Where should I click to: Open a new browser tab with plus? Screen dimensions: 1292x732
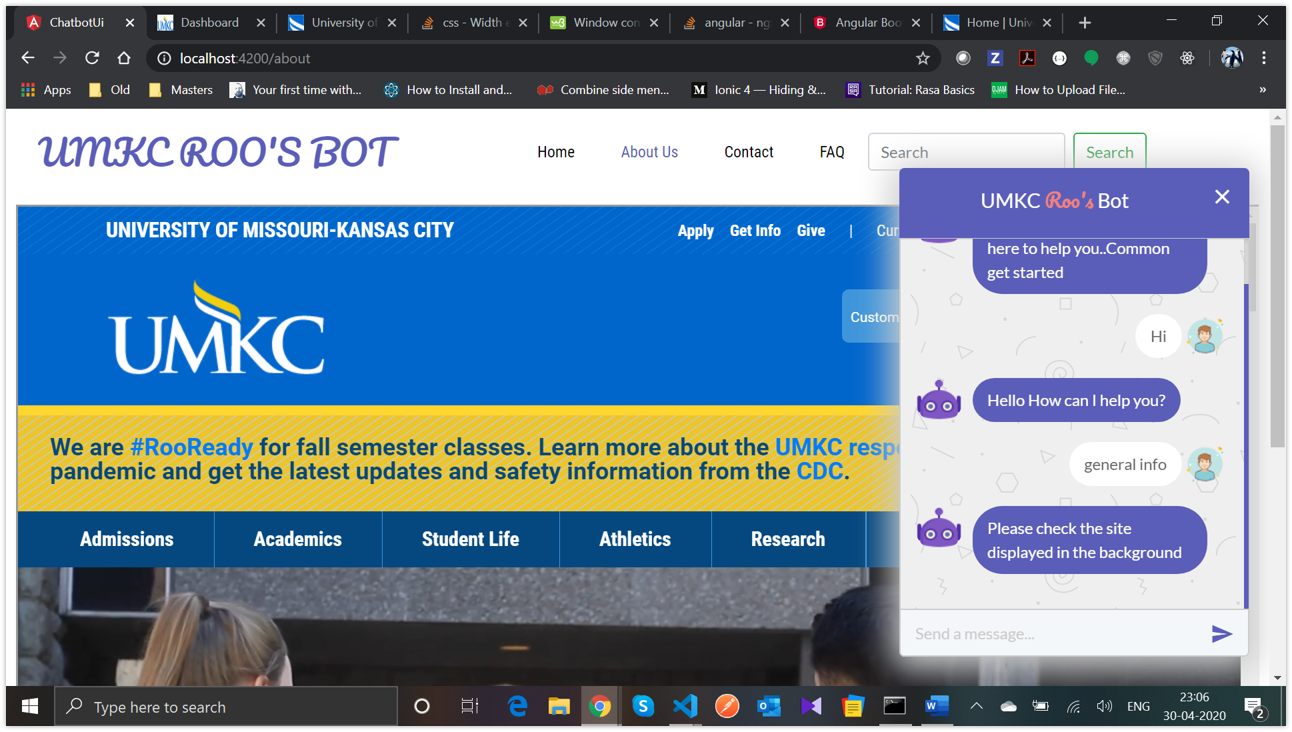point(1085,22)
